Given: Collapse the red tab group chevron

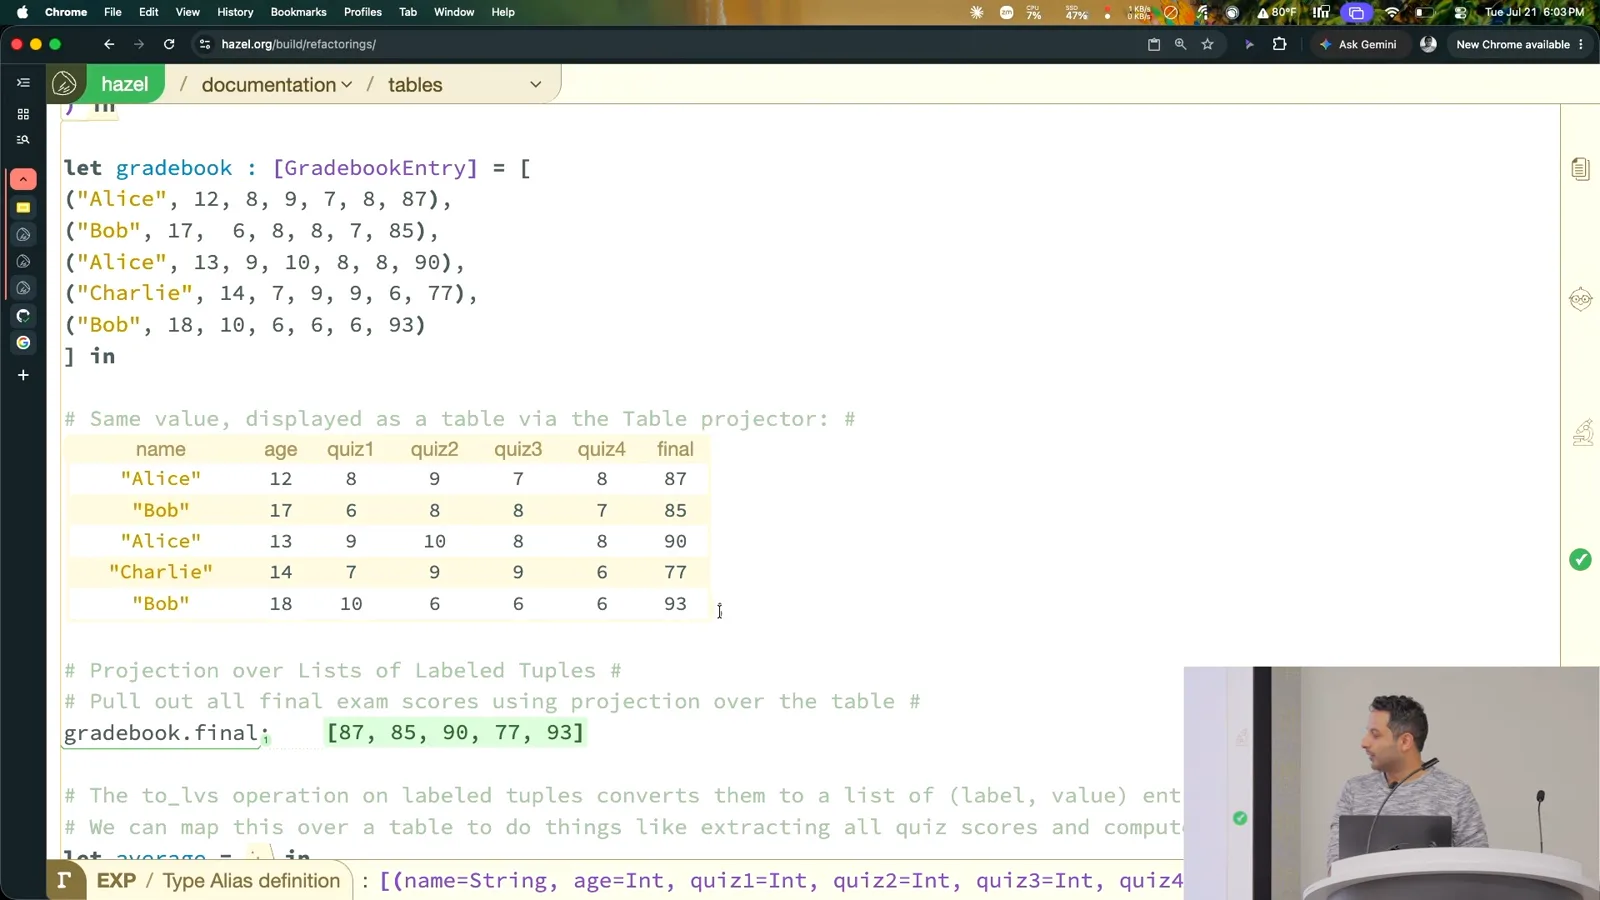Looking at the screenshot, I should point(23,179).
